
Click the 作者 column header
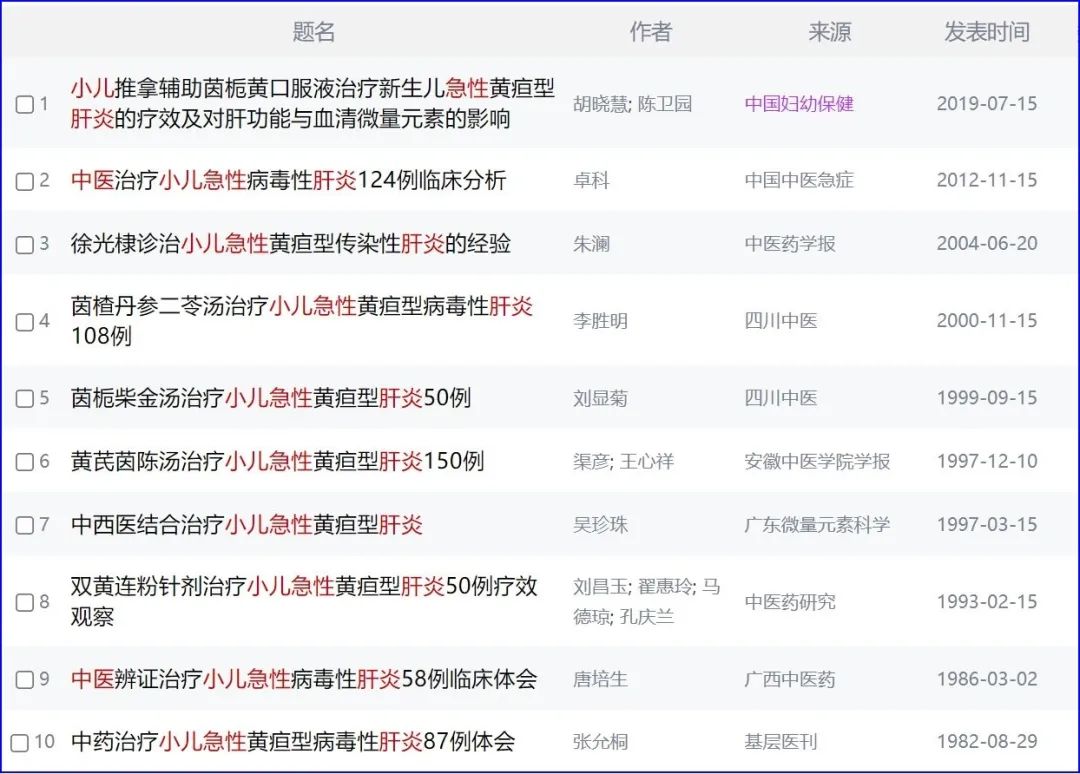click(652, 31)
